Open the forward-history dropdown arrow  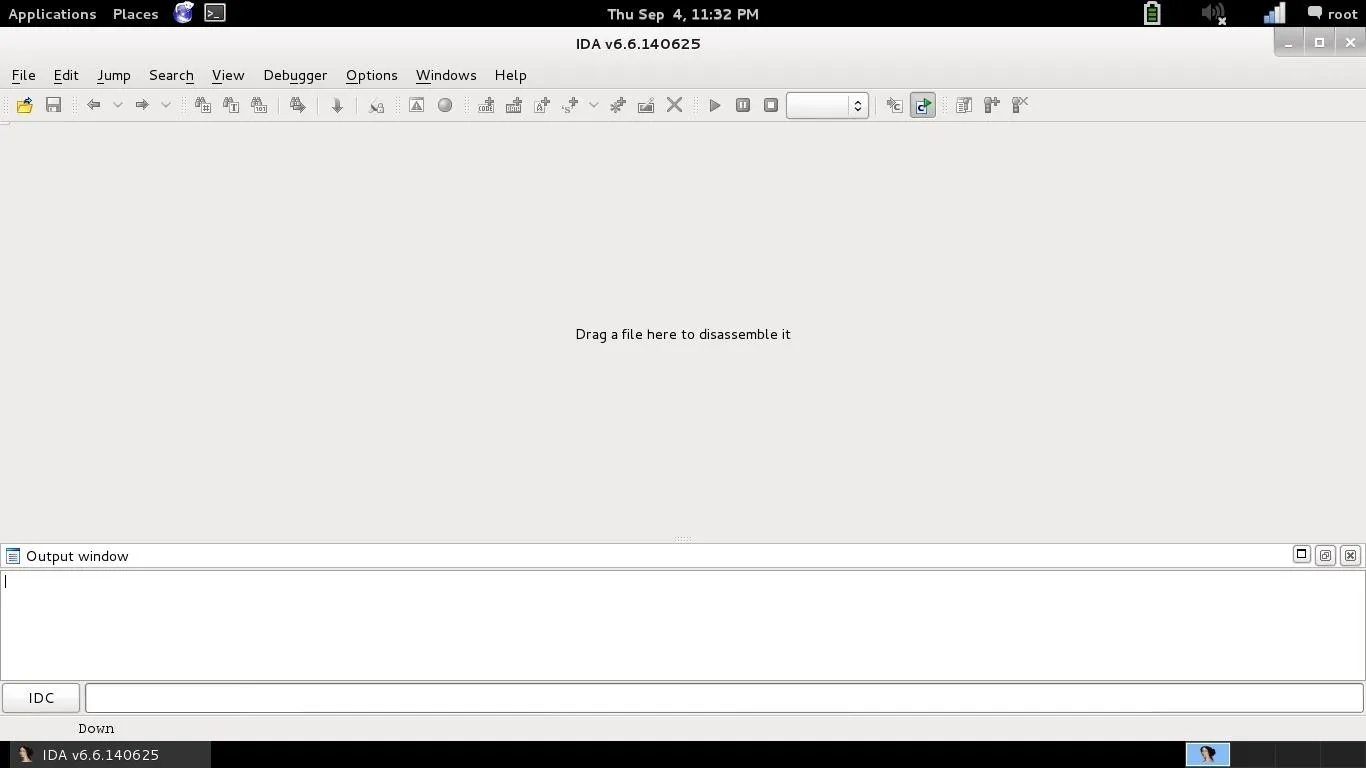(166, 105)
